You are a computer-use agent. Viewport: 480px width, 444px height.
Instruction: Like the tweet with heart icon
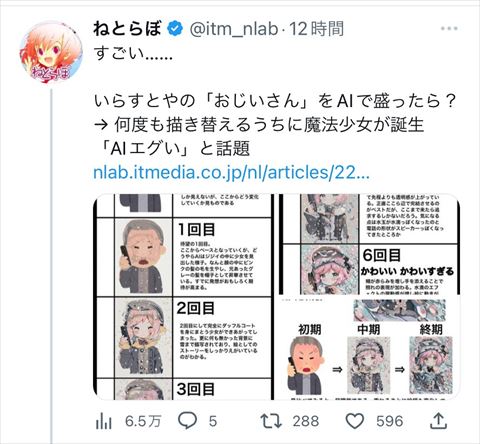[x=355, y=421]
